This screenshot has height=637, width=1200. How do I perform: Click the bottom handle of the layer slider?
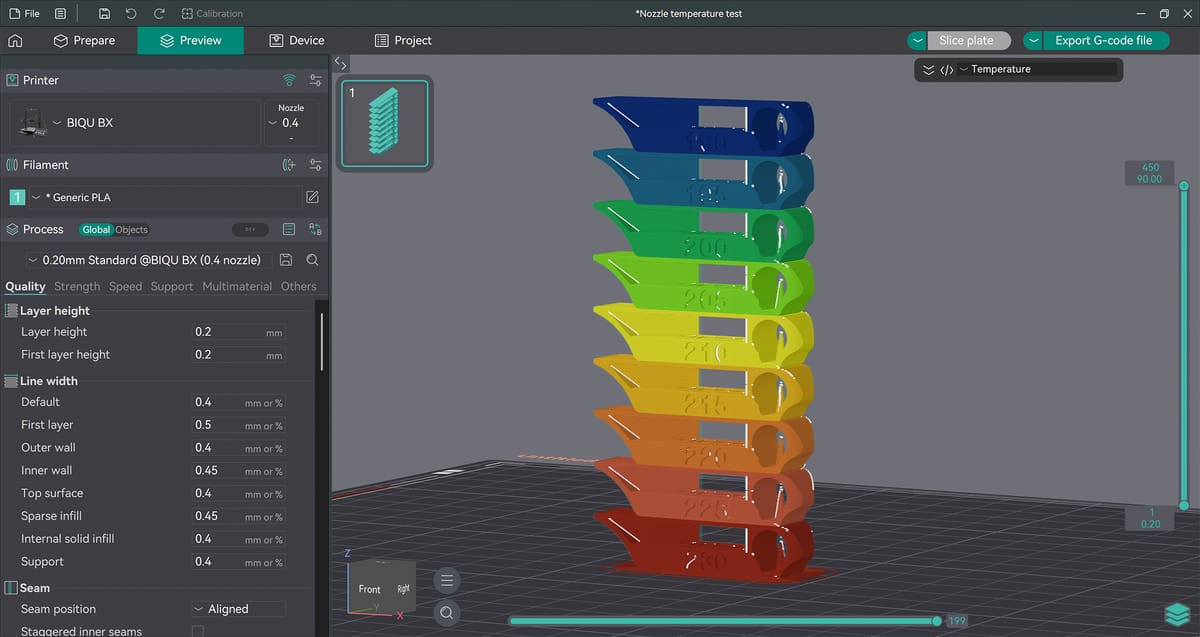[x=1184, y=507]
